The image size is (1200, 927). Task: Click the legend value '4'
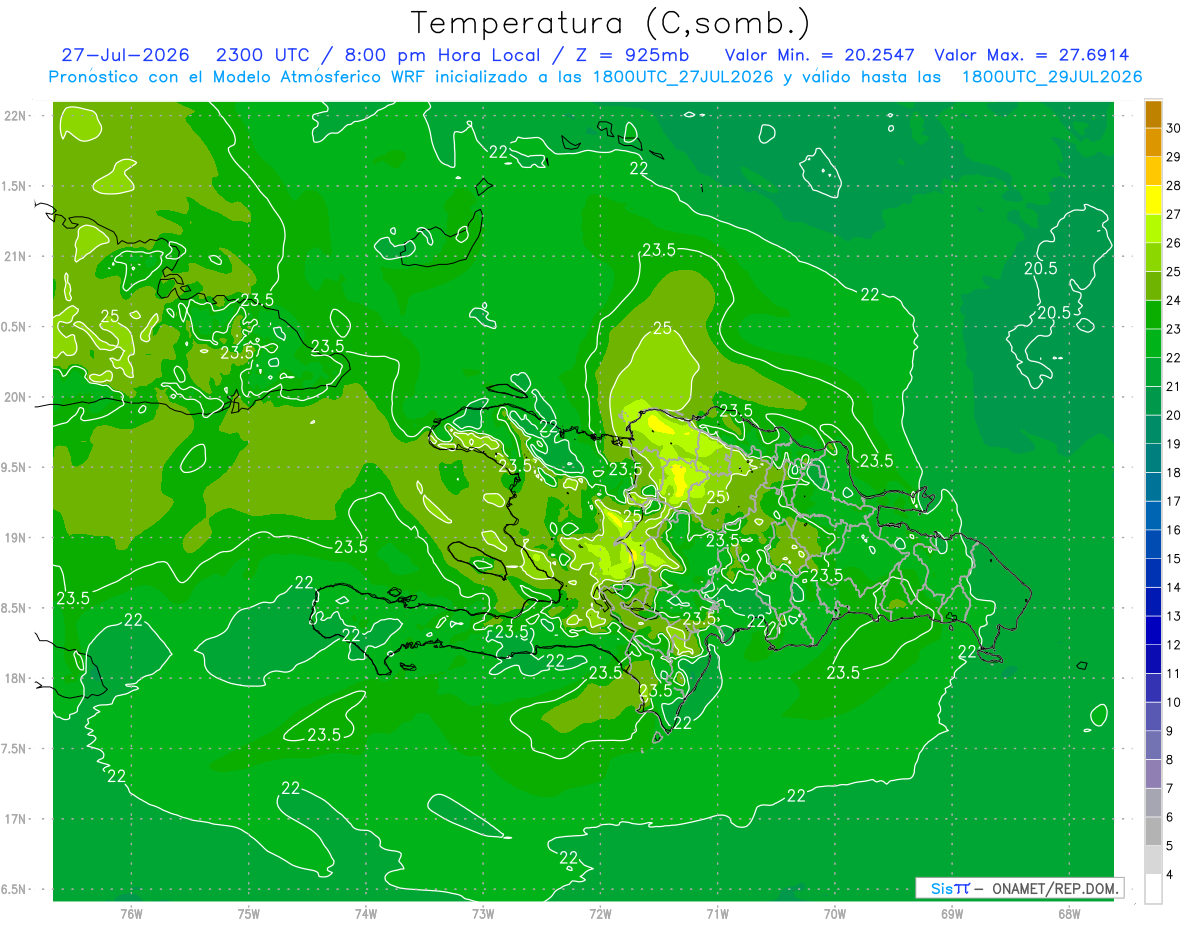click(1171, 875)
